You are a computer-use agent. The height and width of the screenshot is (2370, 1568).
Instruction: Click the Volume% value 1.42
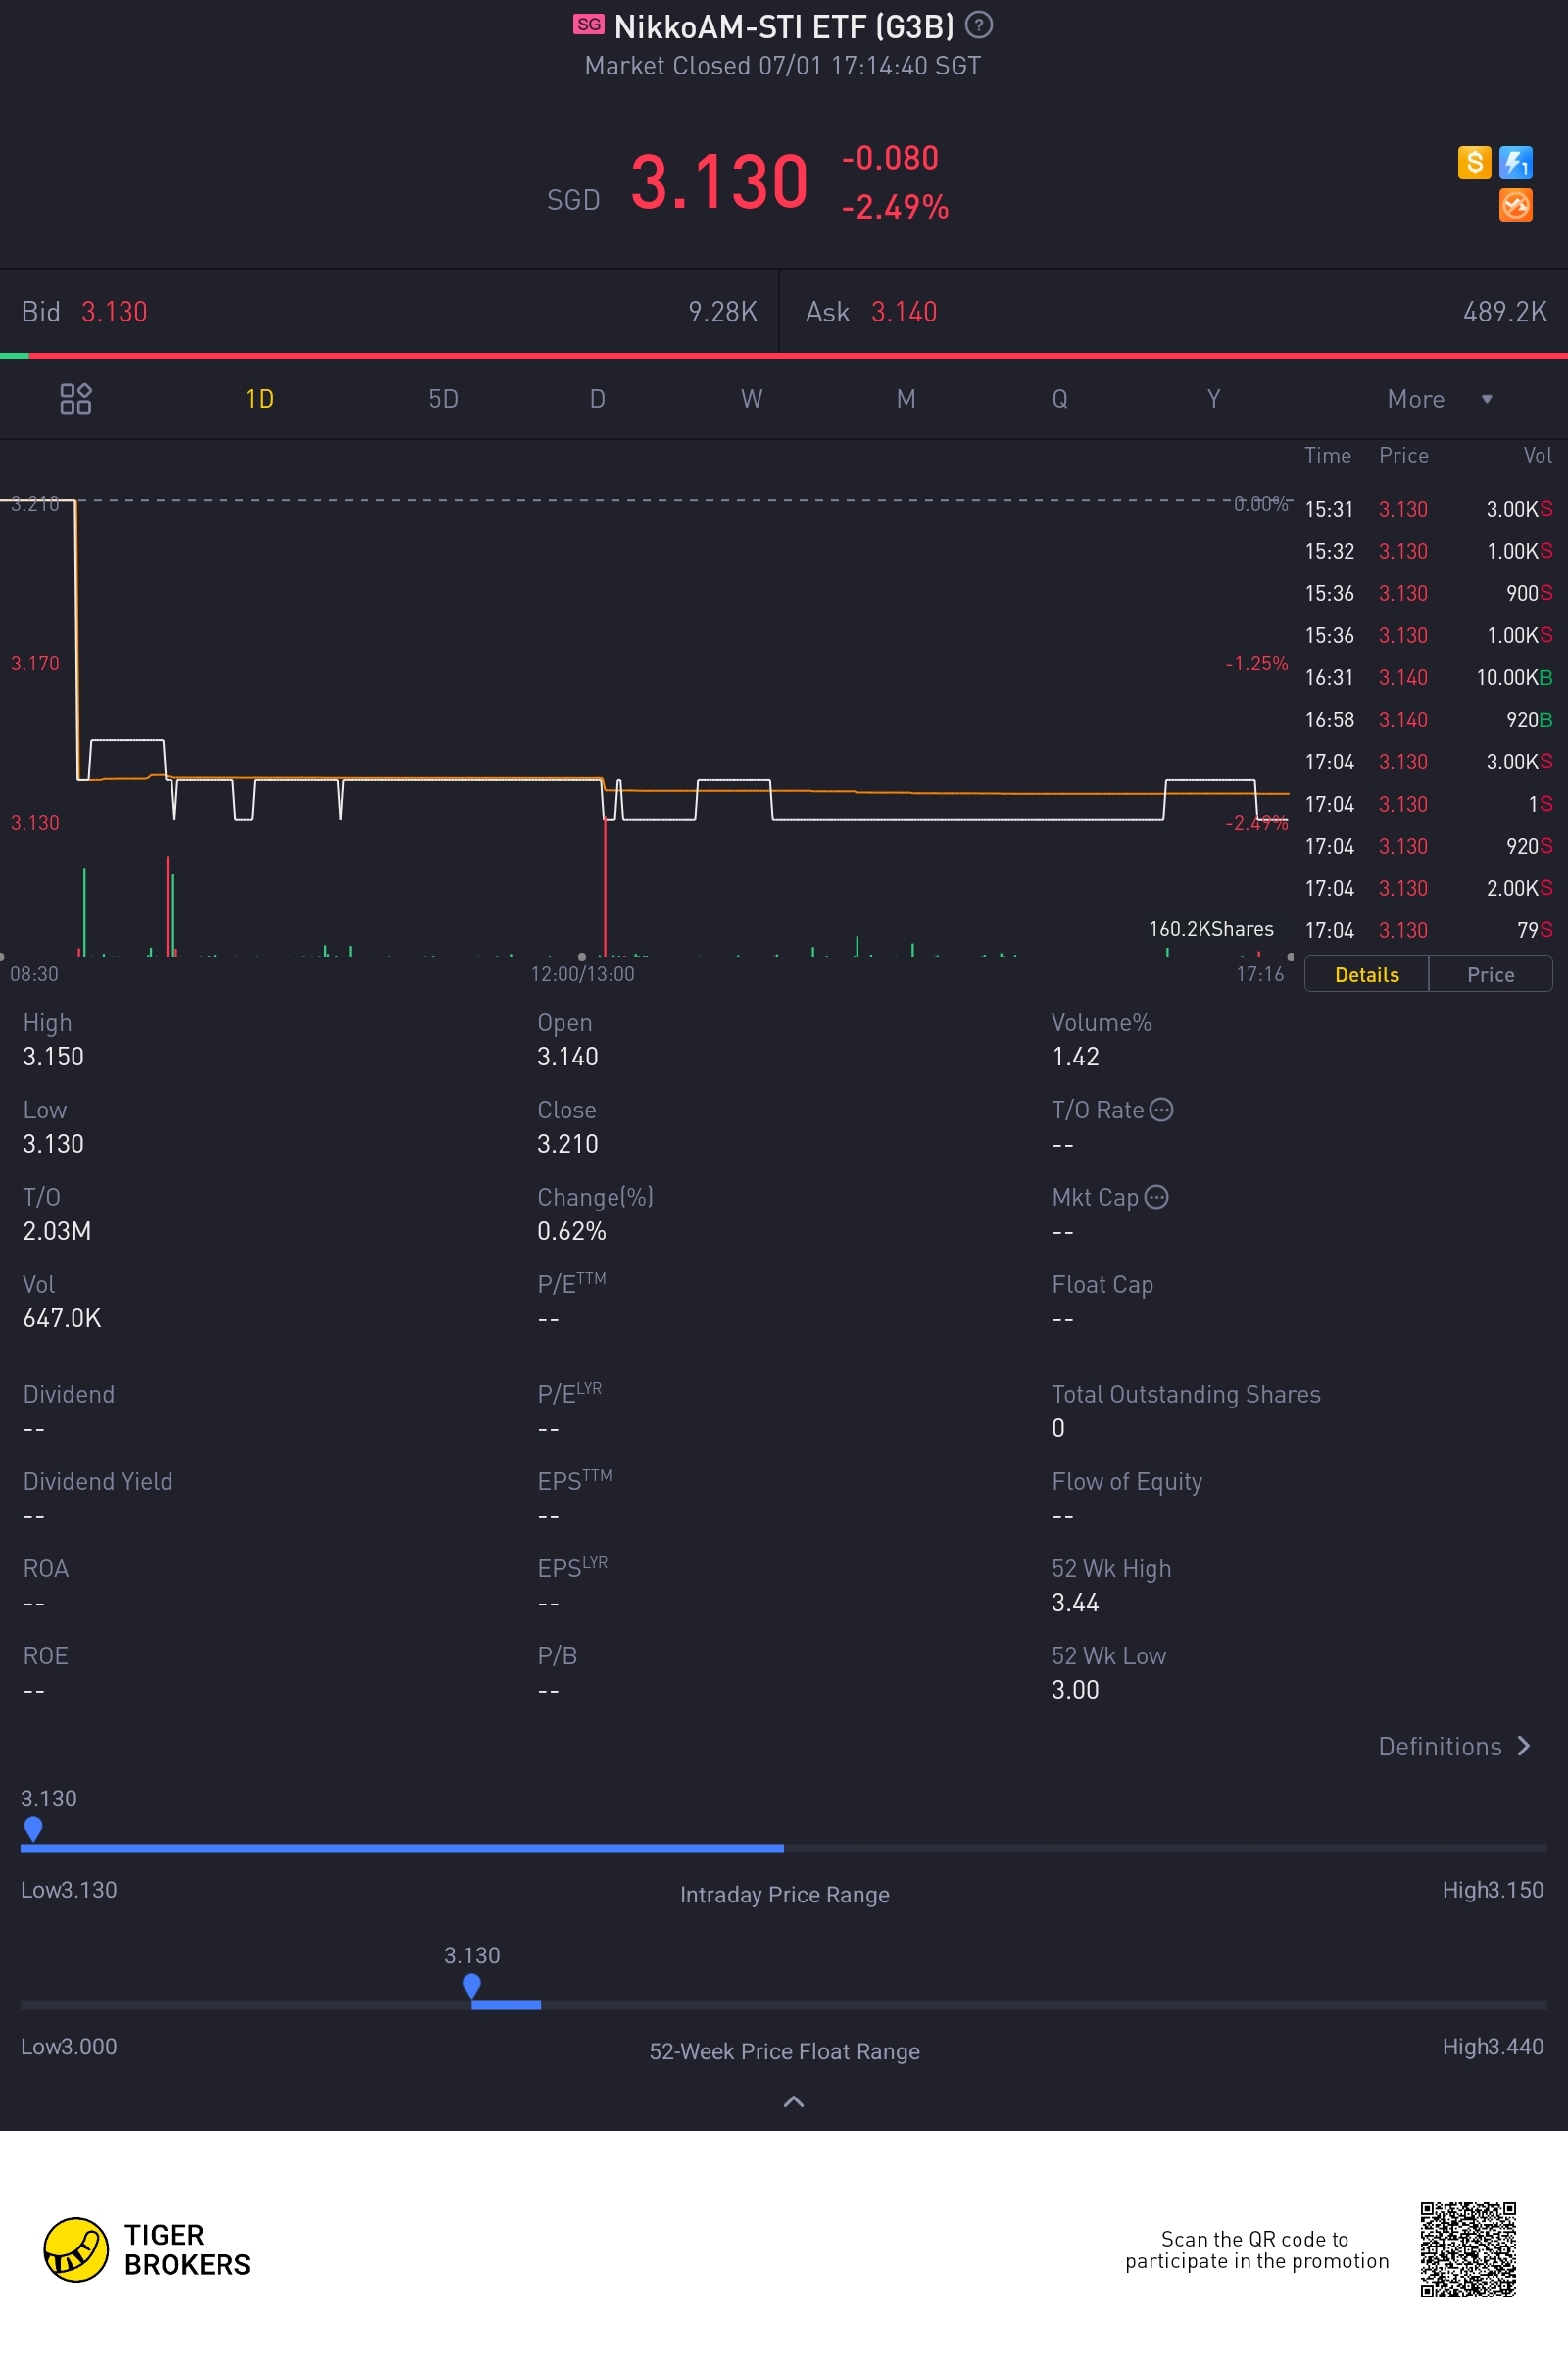point(1075,1057)
